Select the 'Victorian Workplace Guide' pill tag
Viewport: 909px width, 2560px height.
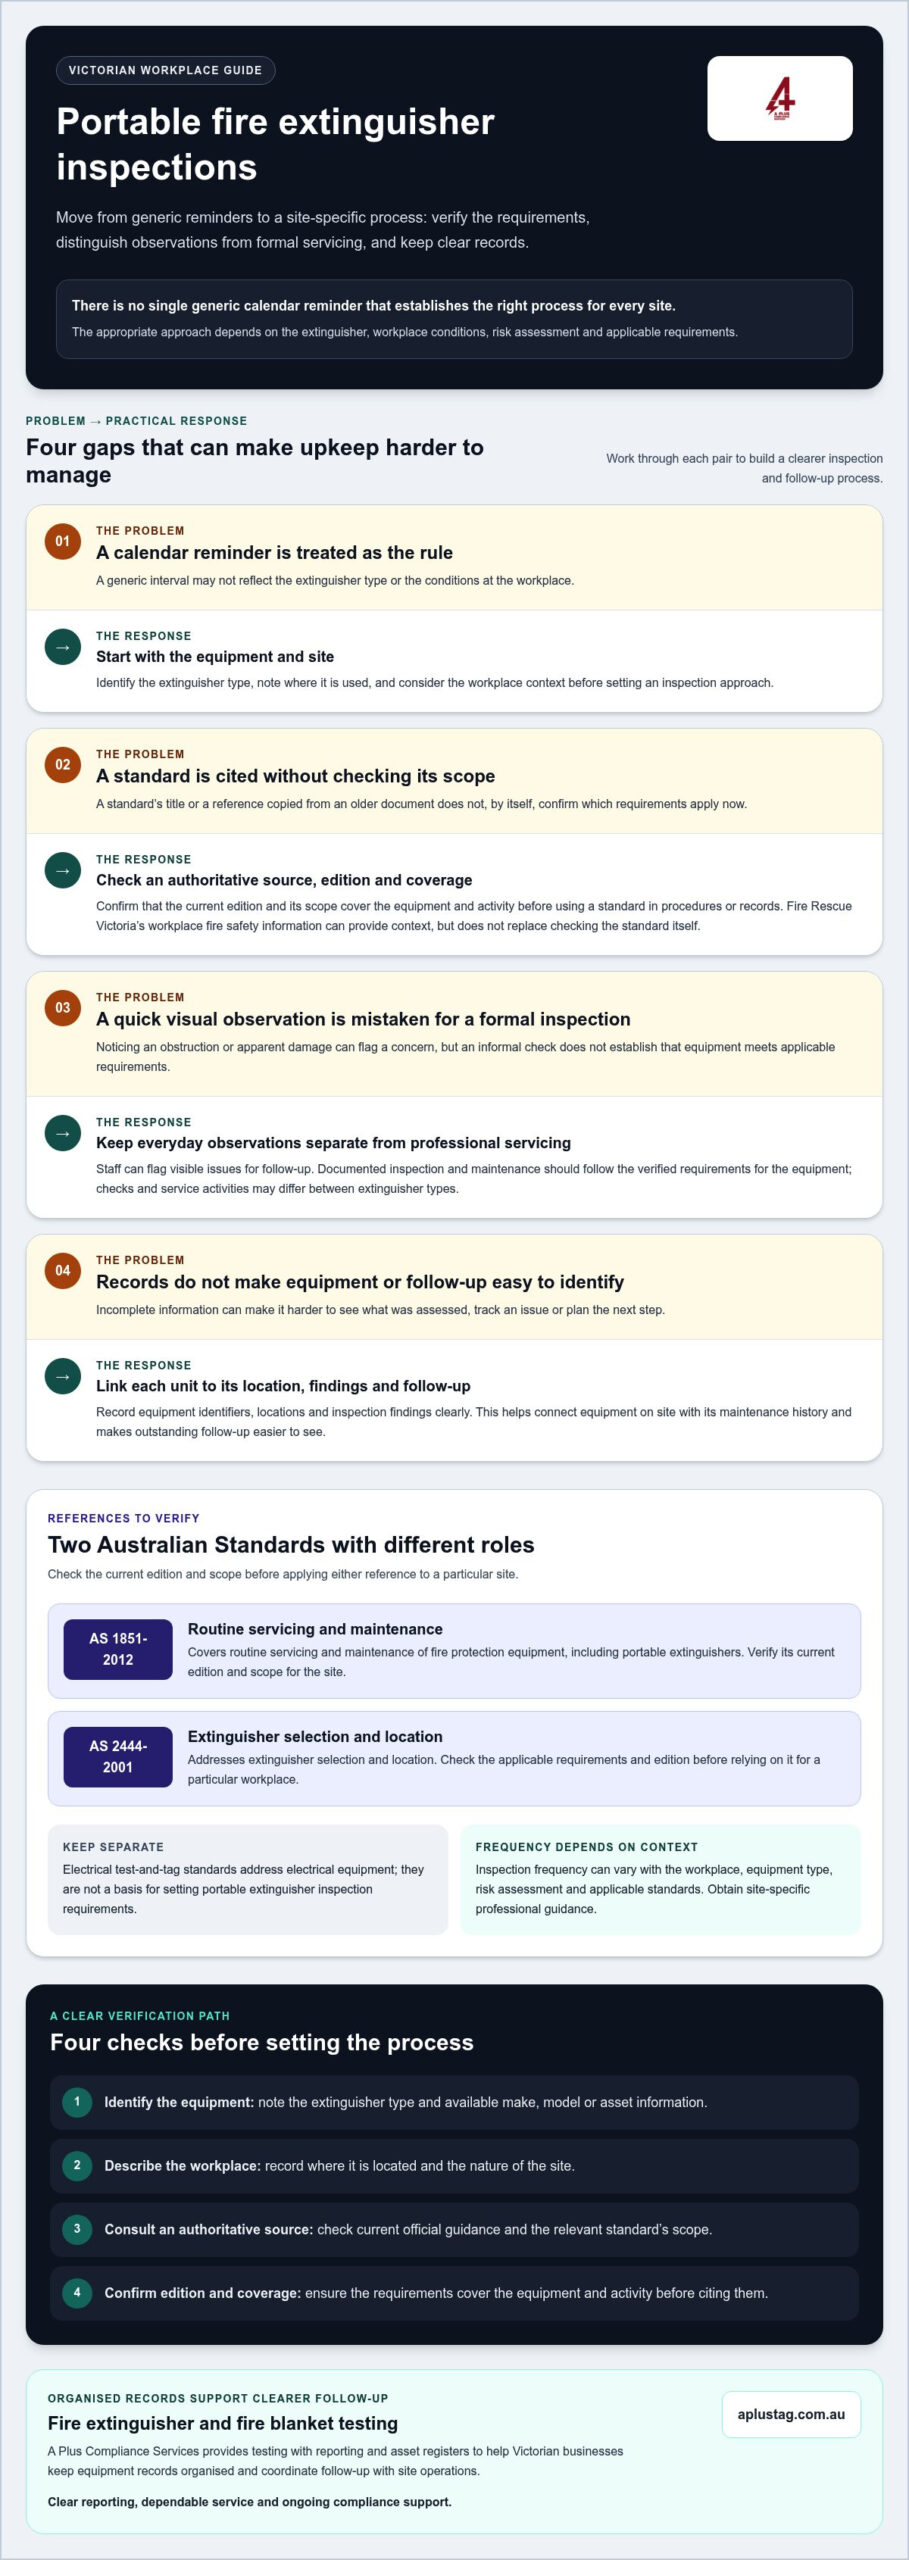click(x=165, y=70)
